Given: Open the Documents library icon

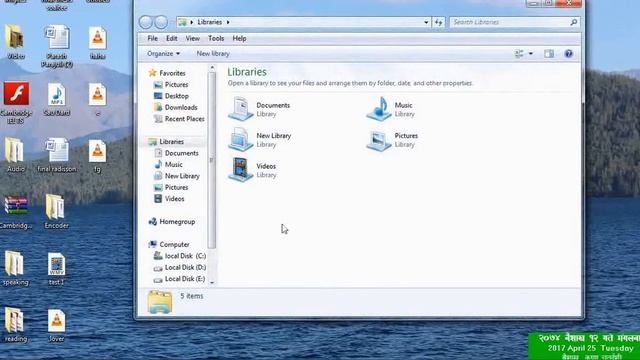Looking at the screenshot, I should [x=240, y=109].
